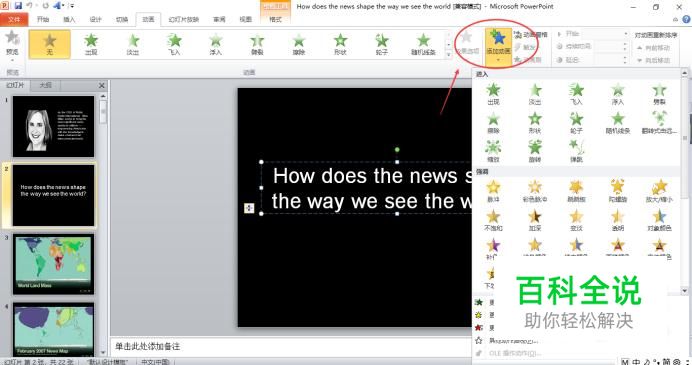Choose 跷跷板 emphasis effect
This screenshot has height=365, width=692.
click(576, 191)
